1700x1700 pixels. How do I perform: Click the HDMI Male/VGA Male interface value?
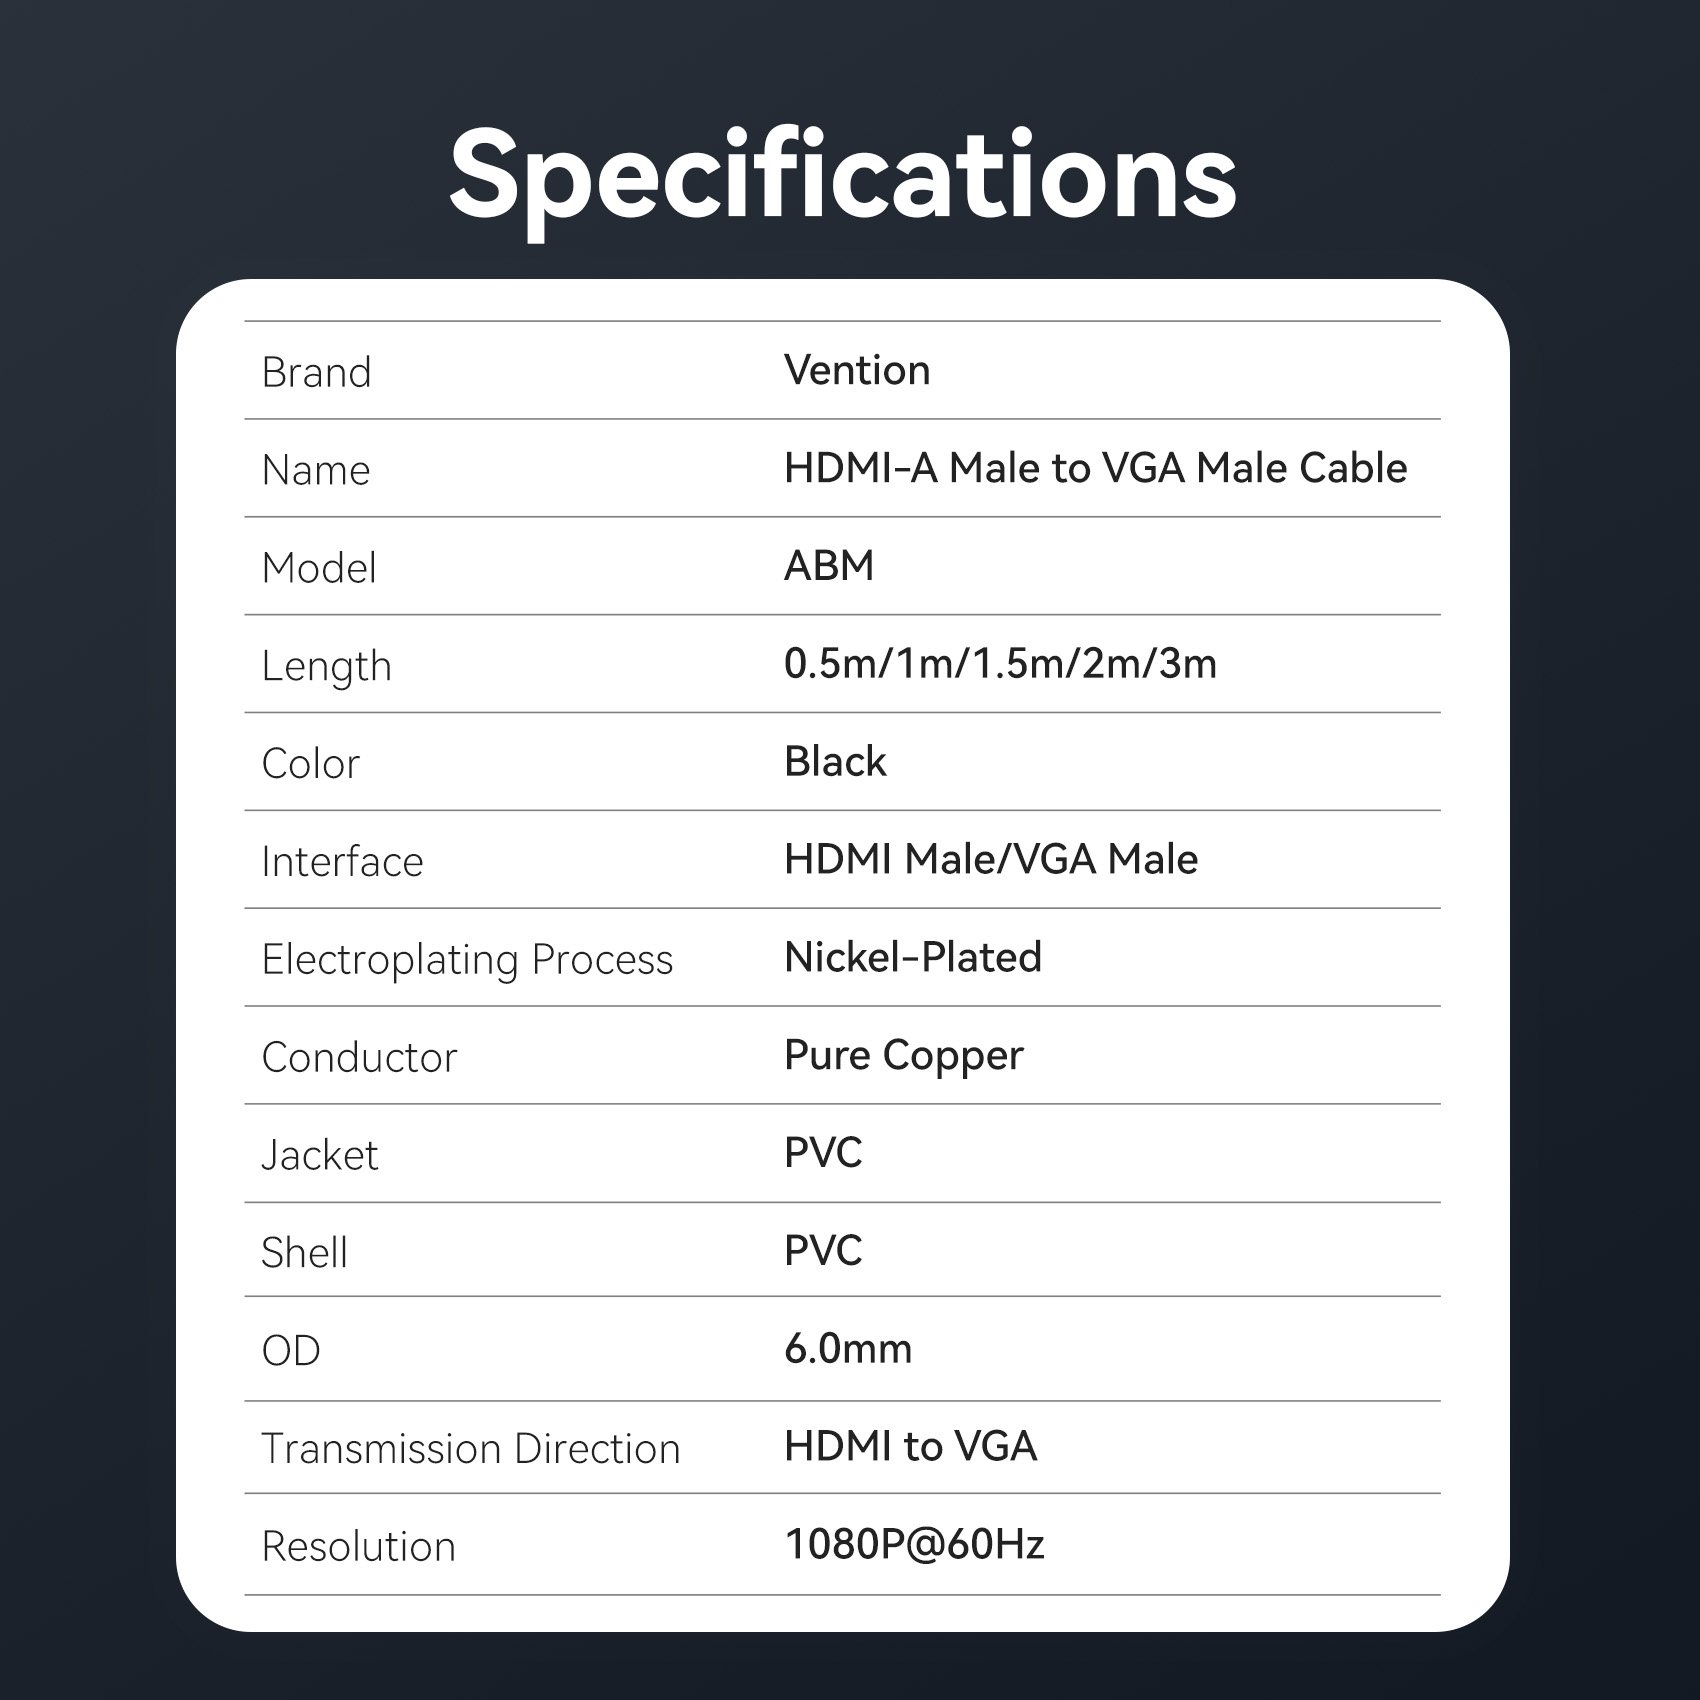tap(990, 860)
